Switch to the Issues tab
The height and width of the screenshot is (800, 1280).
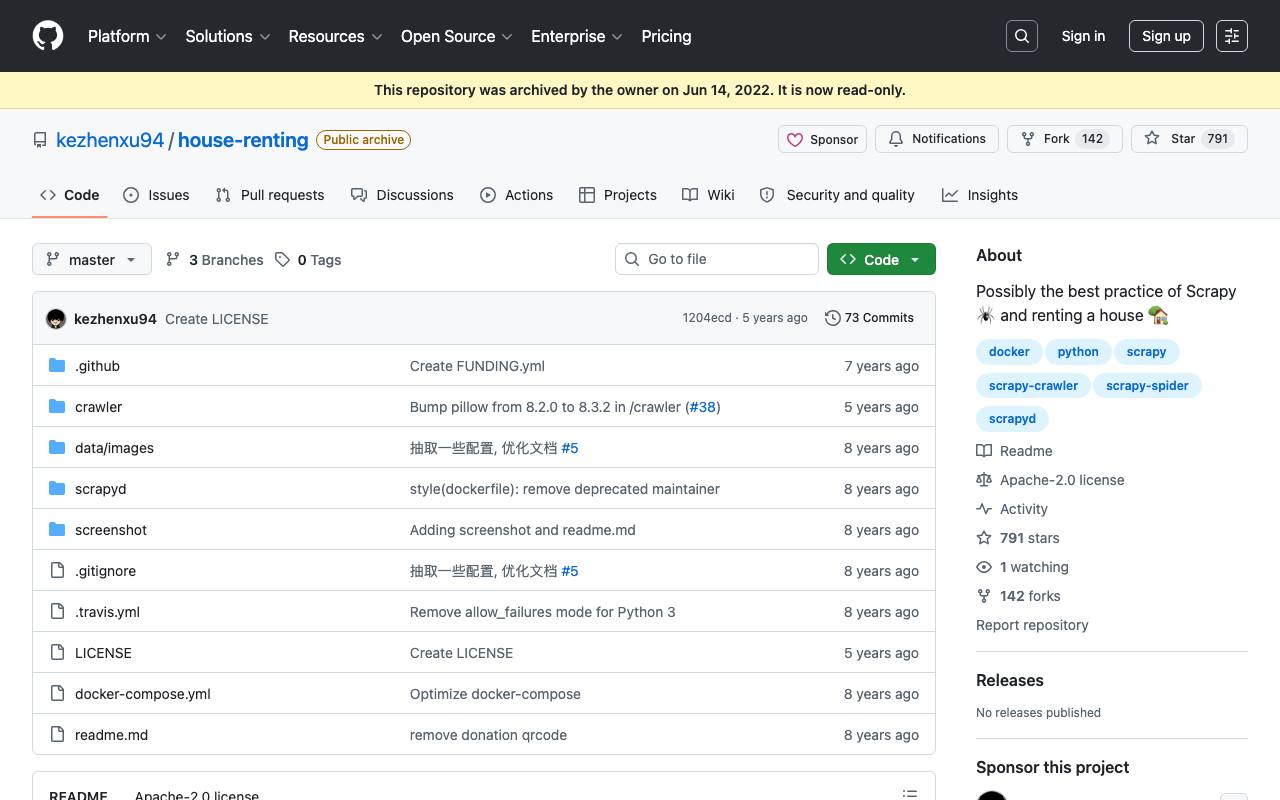(x=156, y=195)
